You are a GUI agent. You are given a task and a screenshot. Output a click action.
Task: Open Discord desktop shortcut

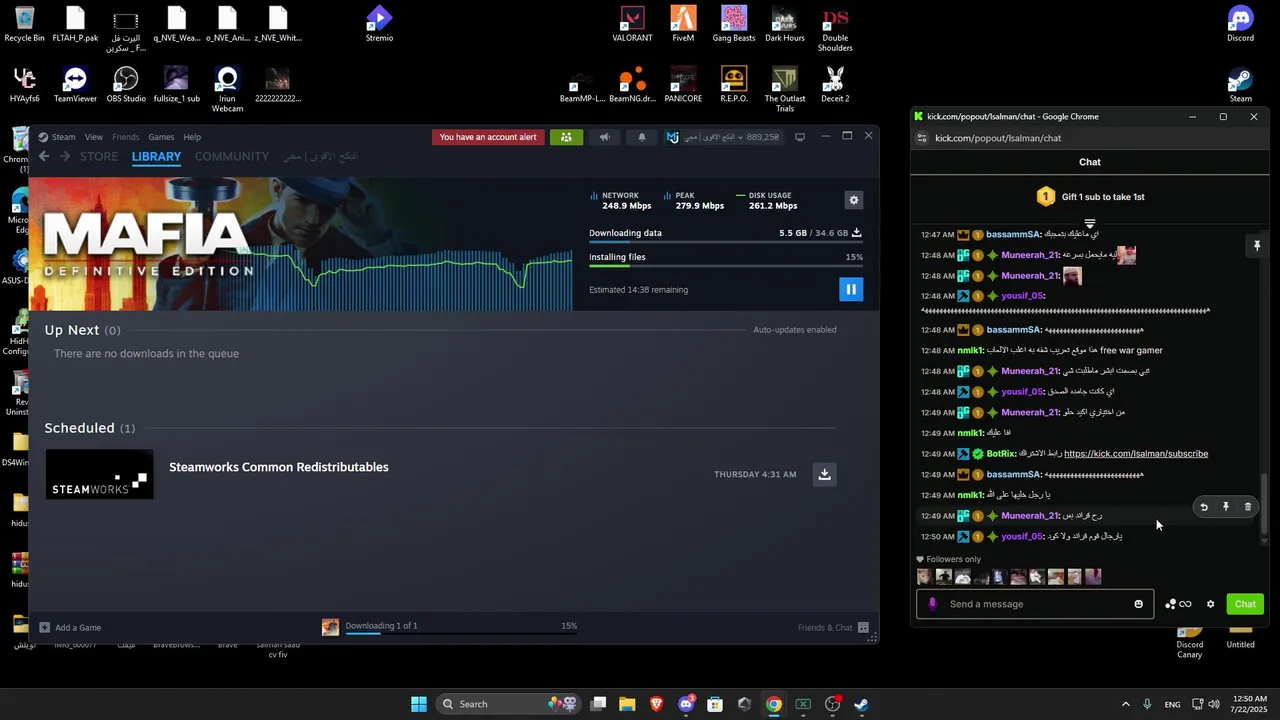1240,25
